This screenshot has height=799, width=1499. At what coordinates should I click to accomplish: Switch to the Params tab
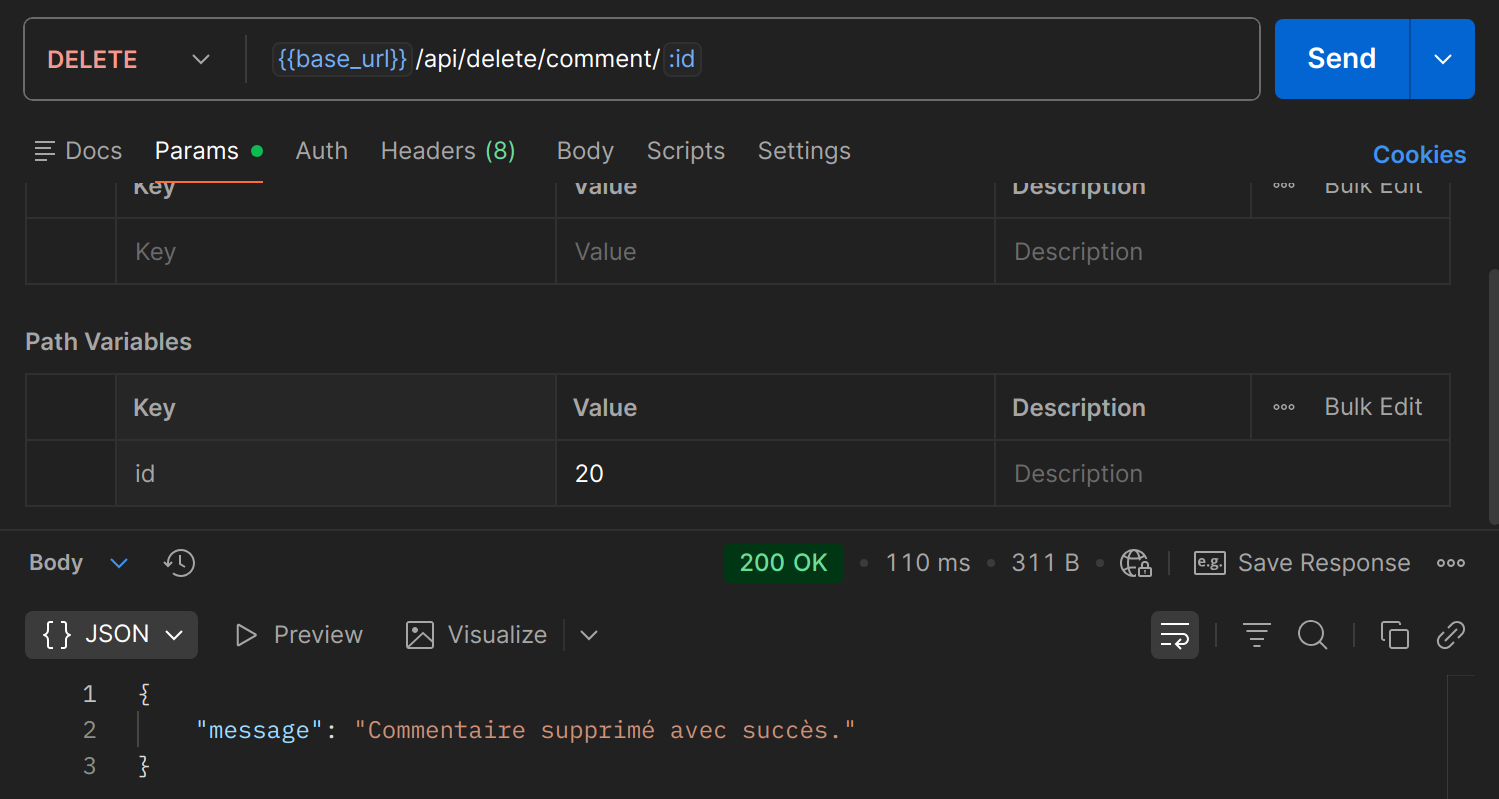point(208,151)
